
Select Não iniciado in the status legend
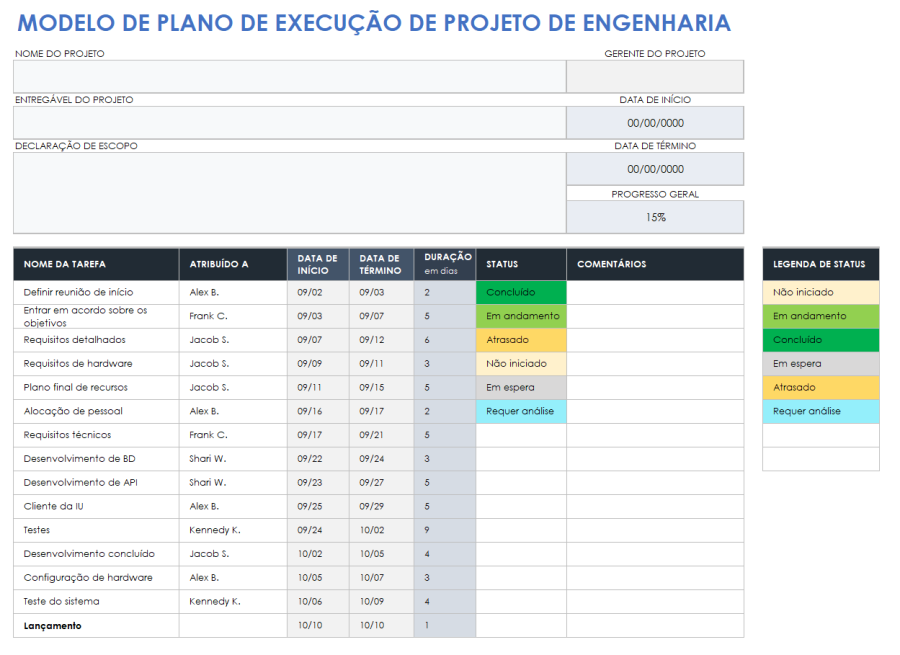pyautogui.click(x=820, y=292)
